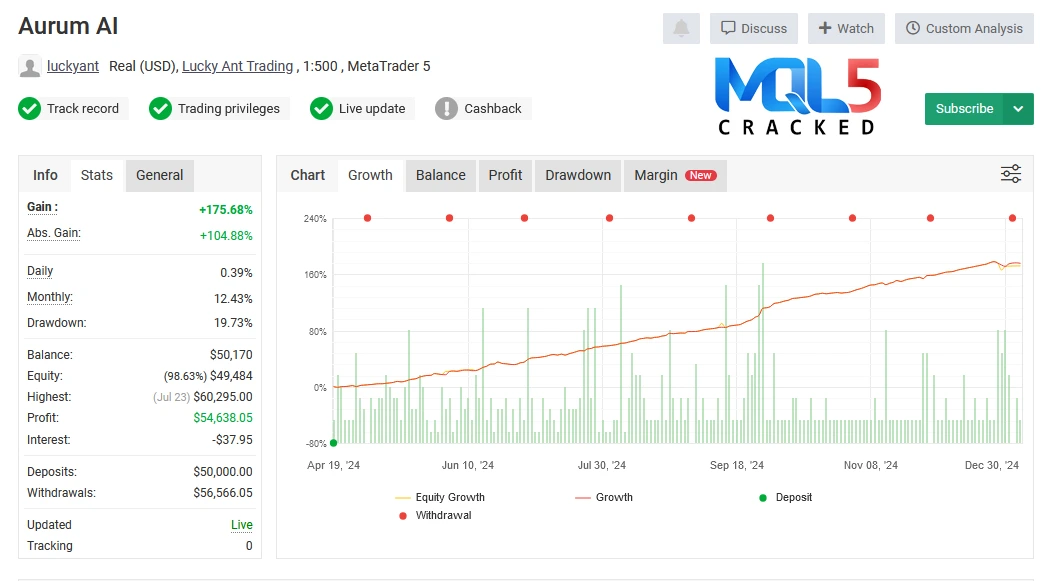Click the Trading privileges label
This screenshot has height=581, width=1049.
point(229,108)
